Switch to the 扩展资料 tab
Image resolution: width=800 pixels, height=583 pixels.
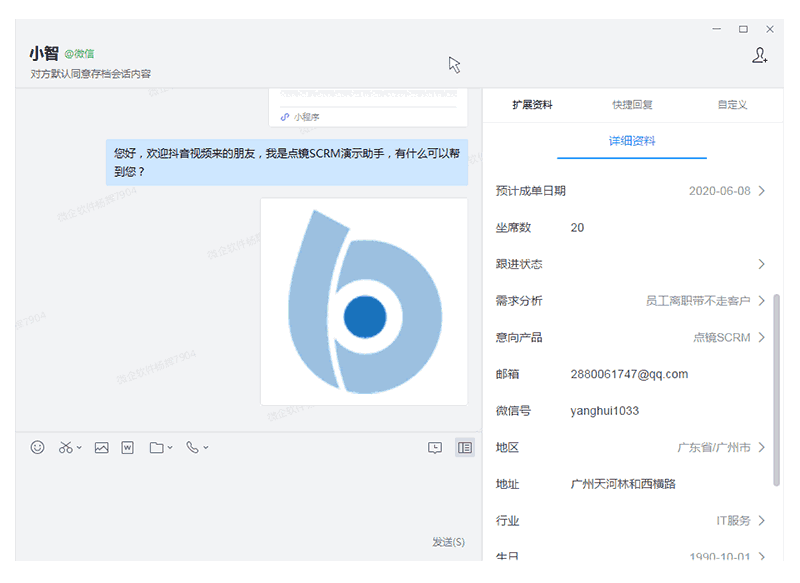click(532, 105)
